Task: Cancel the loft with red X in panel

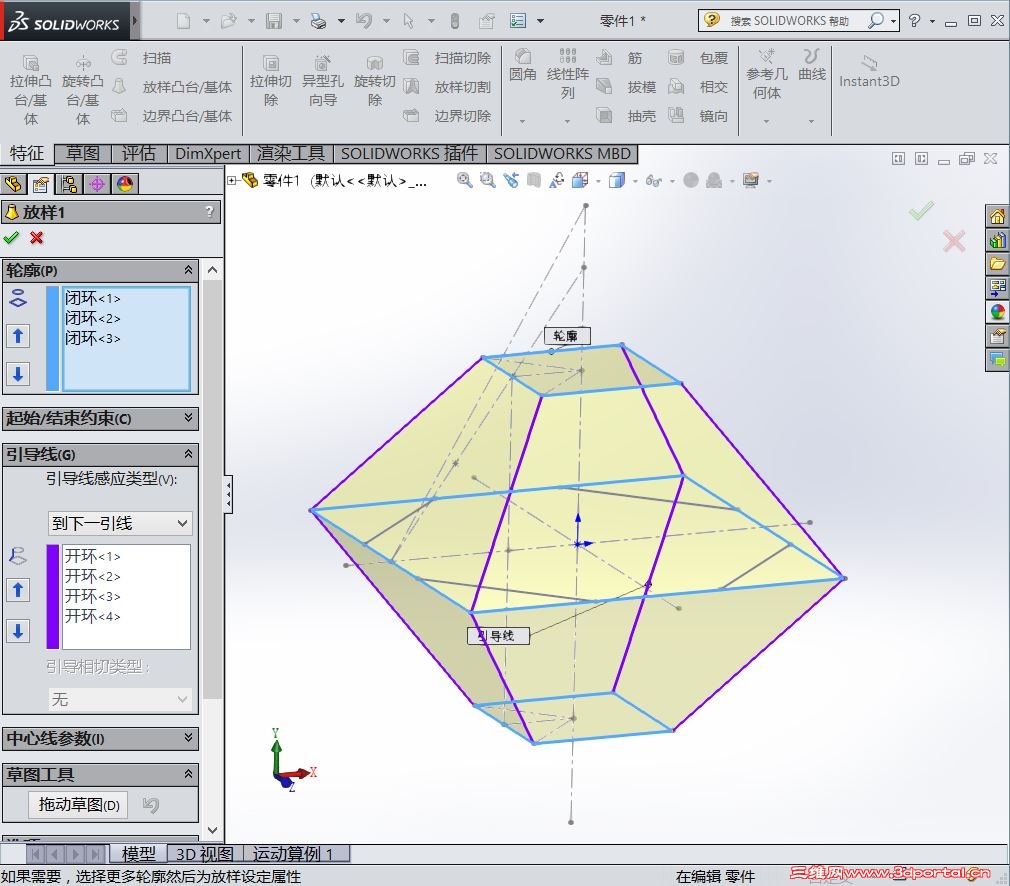Action: click(37, 238)
